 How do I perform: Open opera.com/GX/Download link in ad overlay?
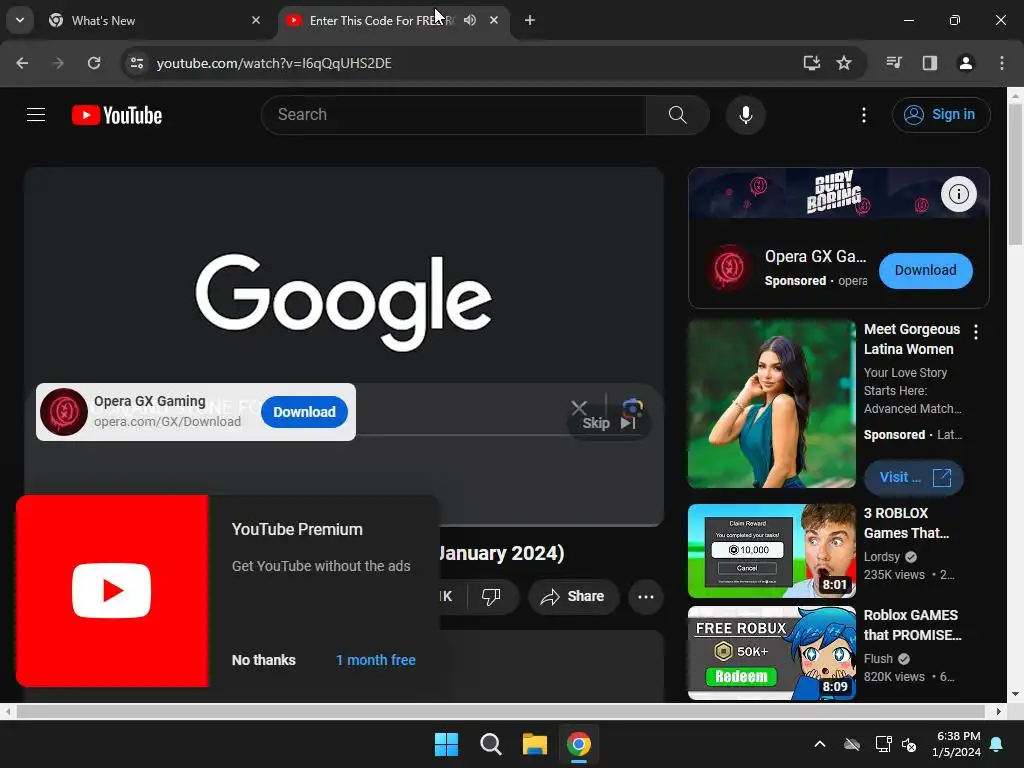pos(167,422)
